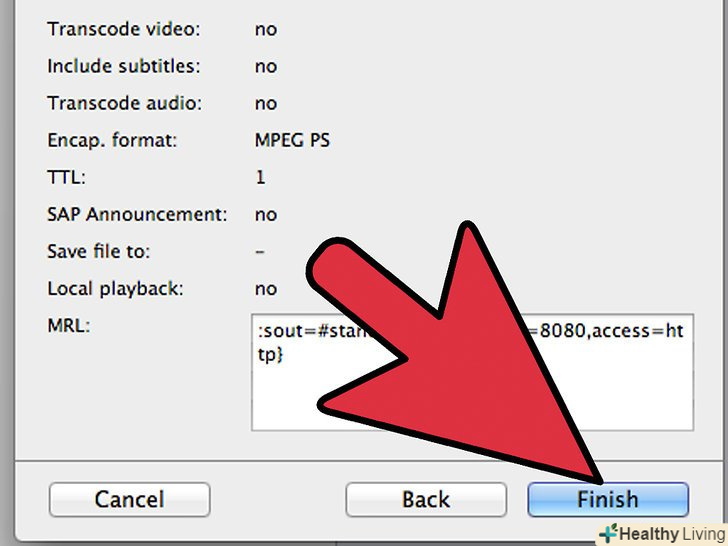Focus the MRL text box

click(472, 372)
